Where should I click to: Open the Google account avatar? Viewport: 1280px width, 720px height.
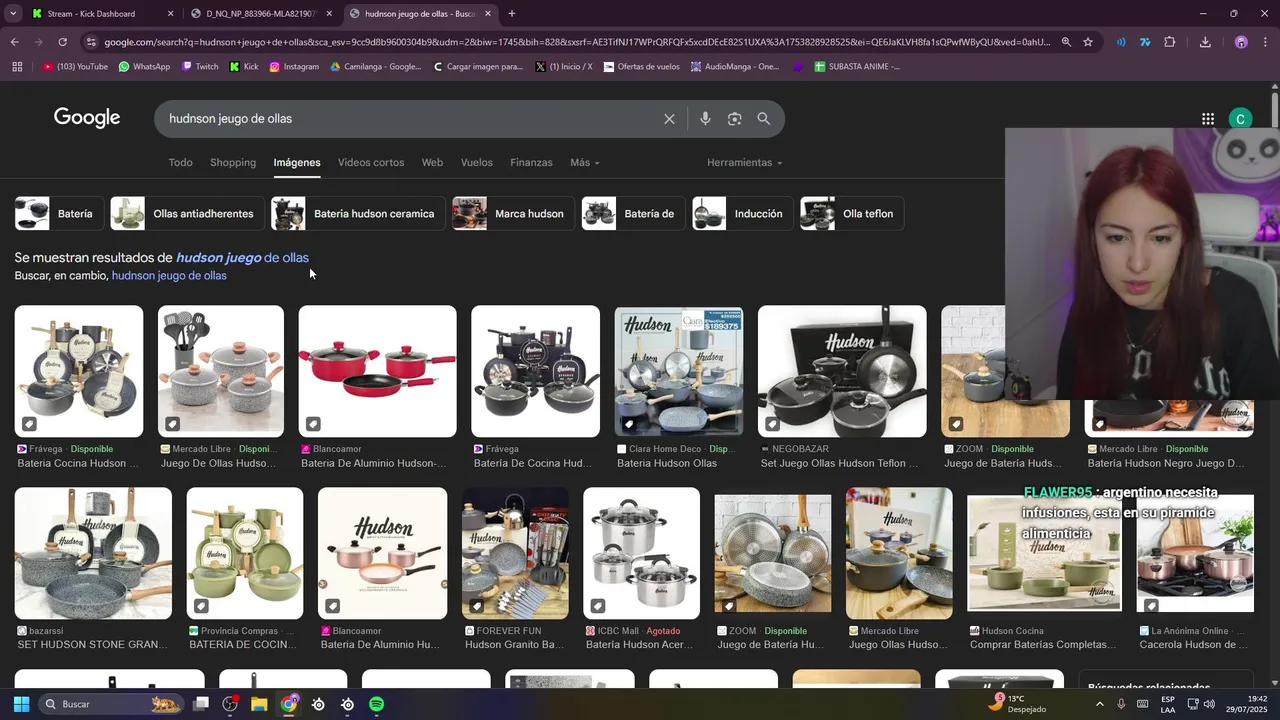pos(1240,119)
